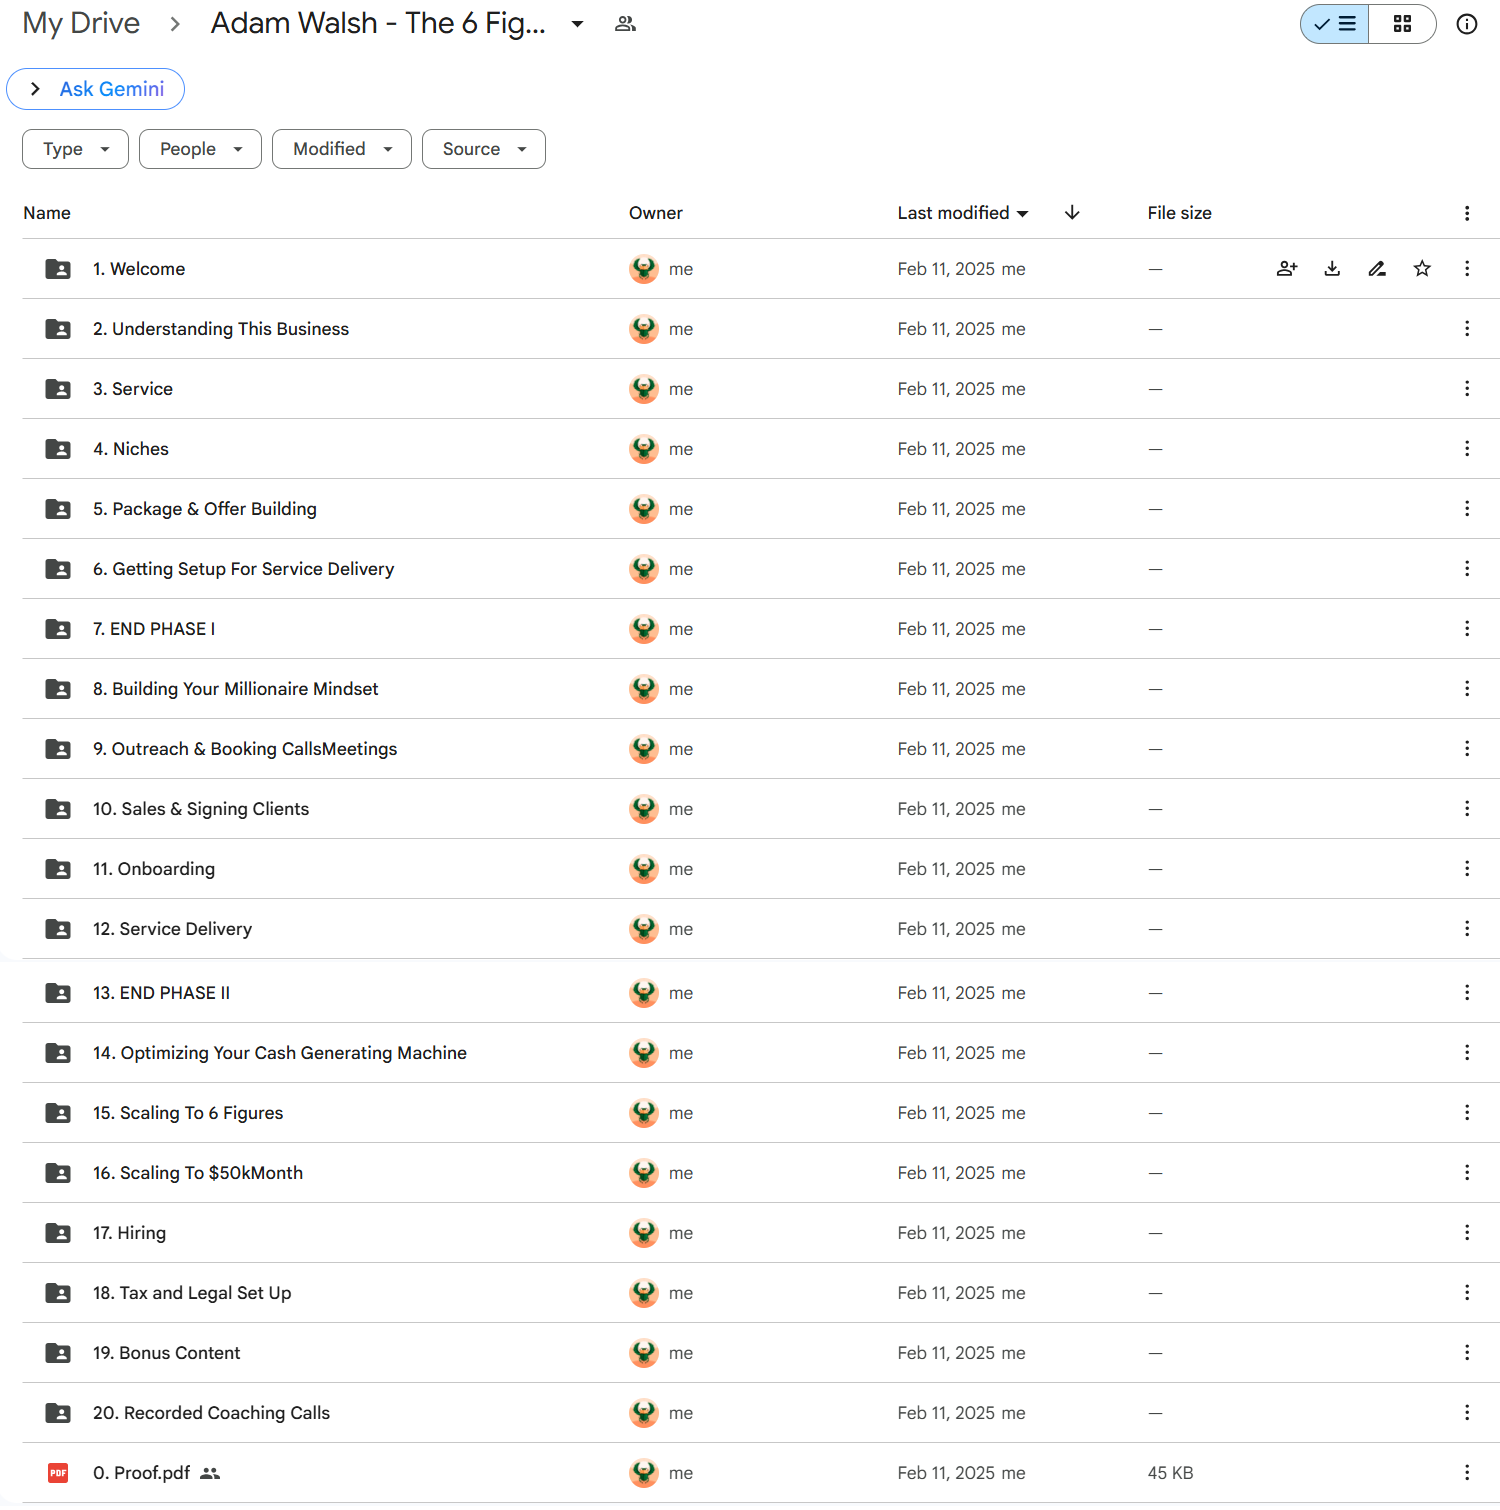Viewport: 1500px width, 1510px height.
Task: Open the view details info icon
Action: (1466, 24)
